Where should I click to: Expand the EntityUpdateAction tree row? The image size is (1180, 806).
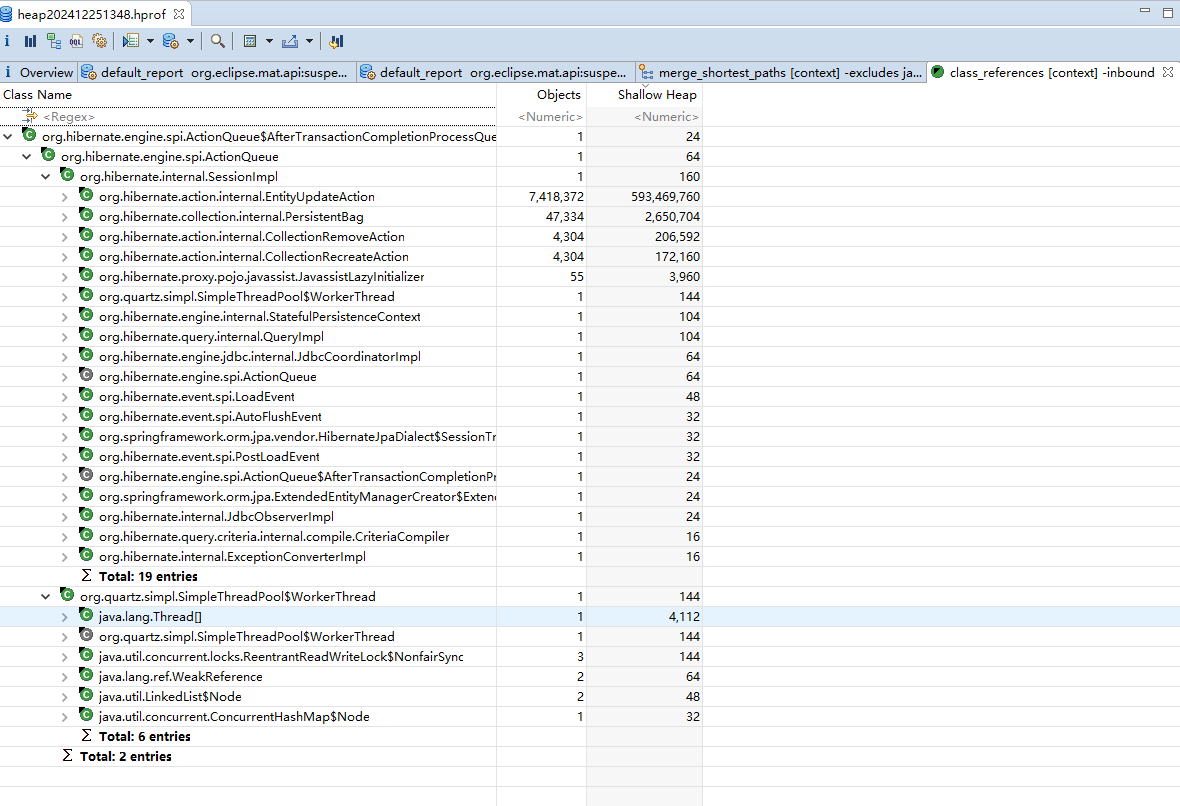pos(65,197)
